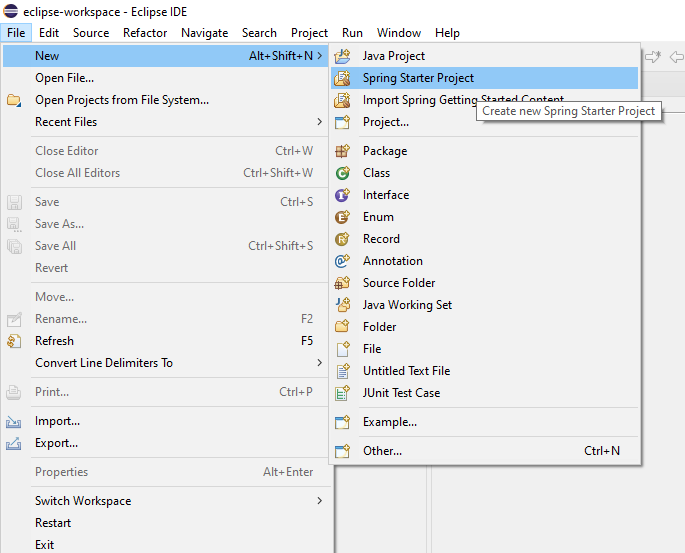
Task: Click the Export icon in File menu
Action: coord(14,443)
